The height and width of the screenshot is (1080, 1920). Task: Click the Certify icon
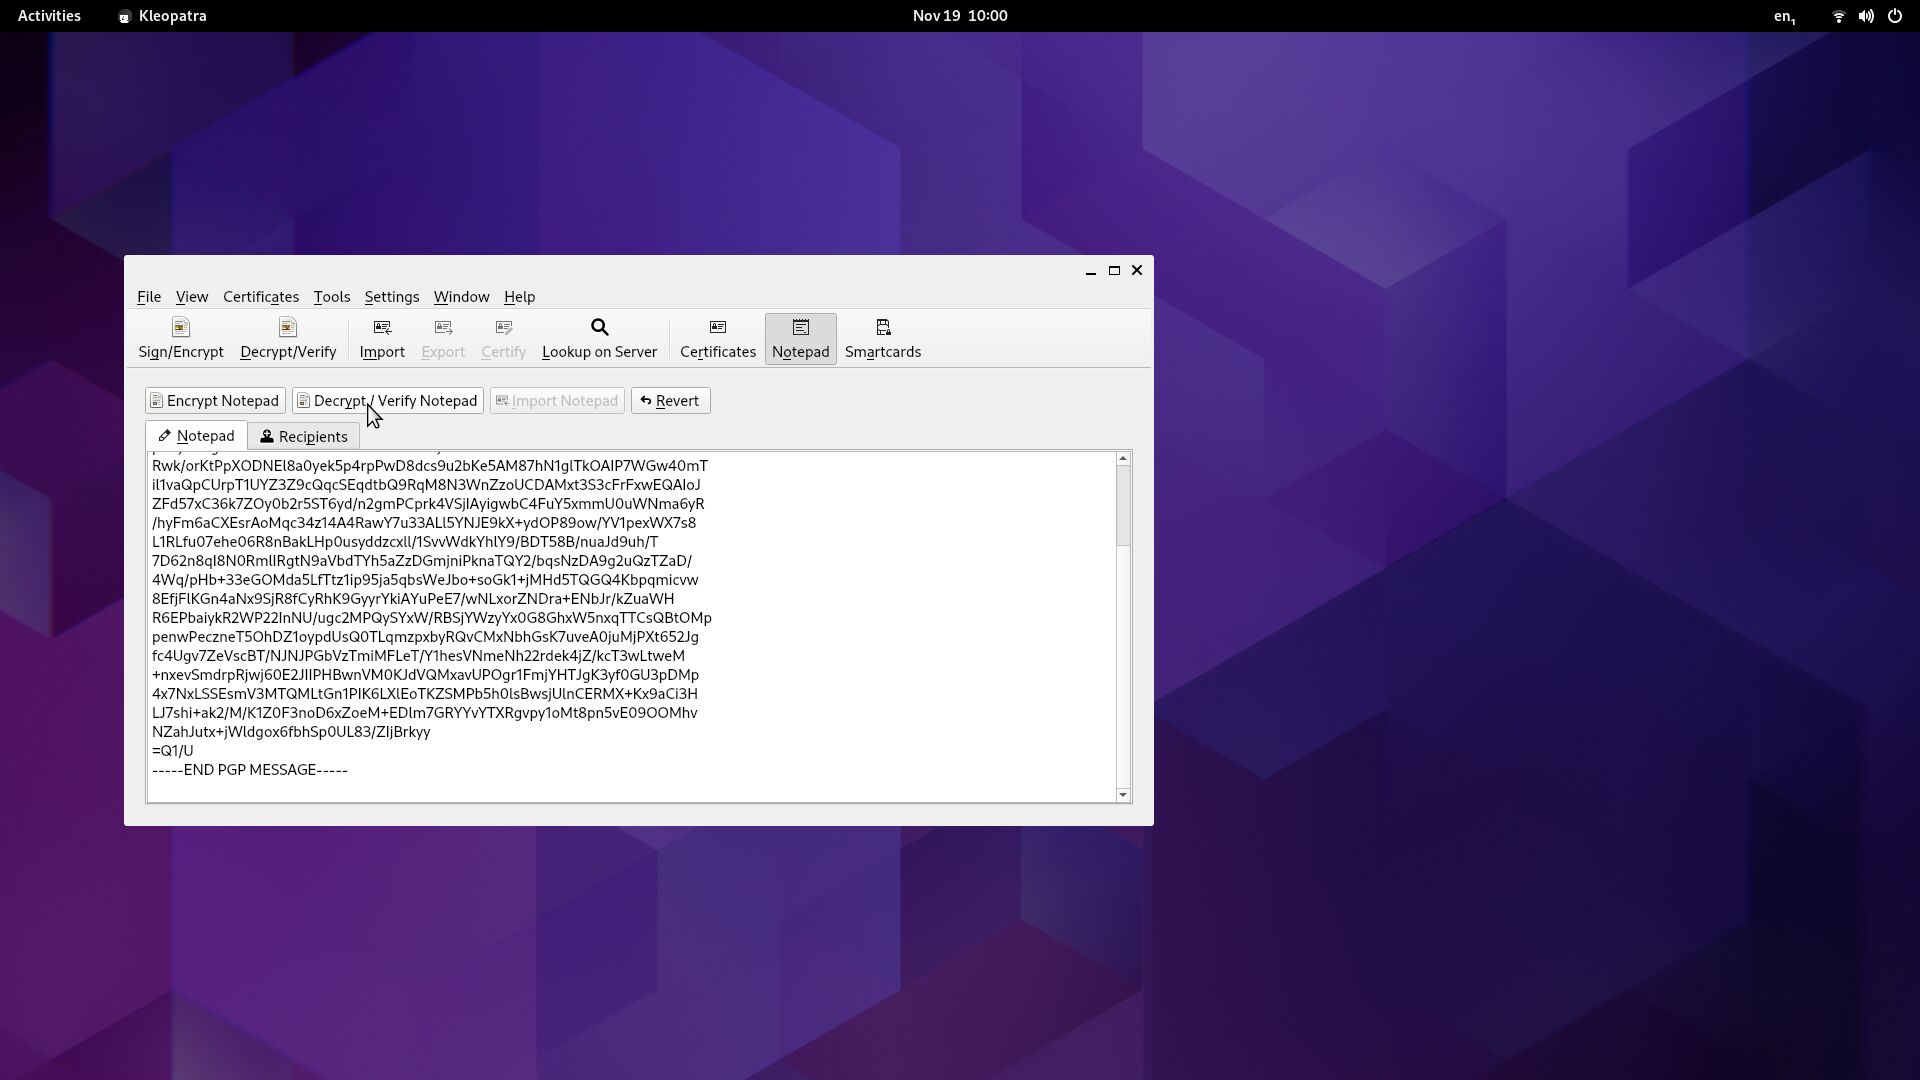(502, 338)
